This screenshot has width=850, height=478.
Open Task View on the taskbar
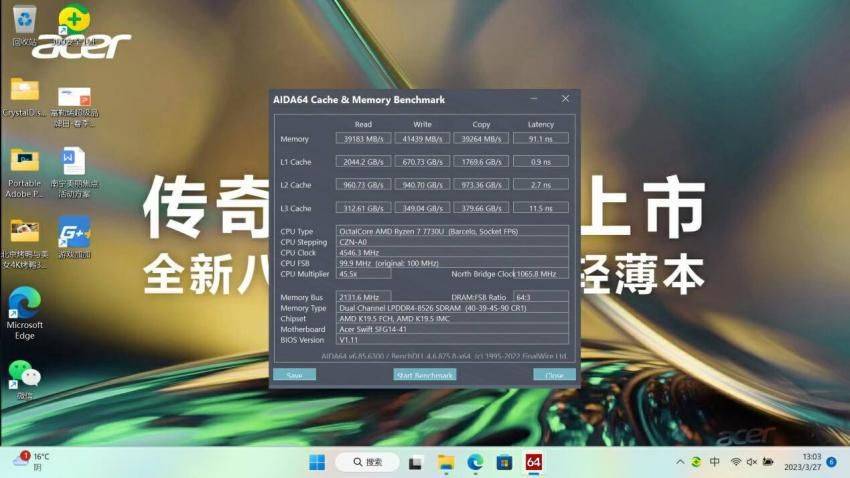click(x=416, y=462)
